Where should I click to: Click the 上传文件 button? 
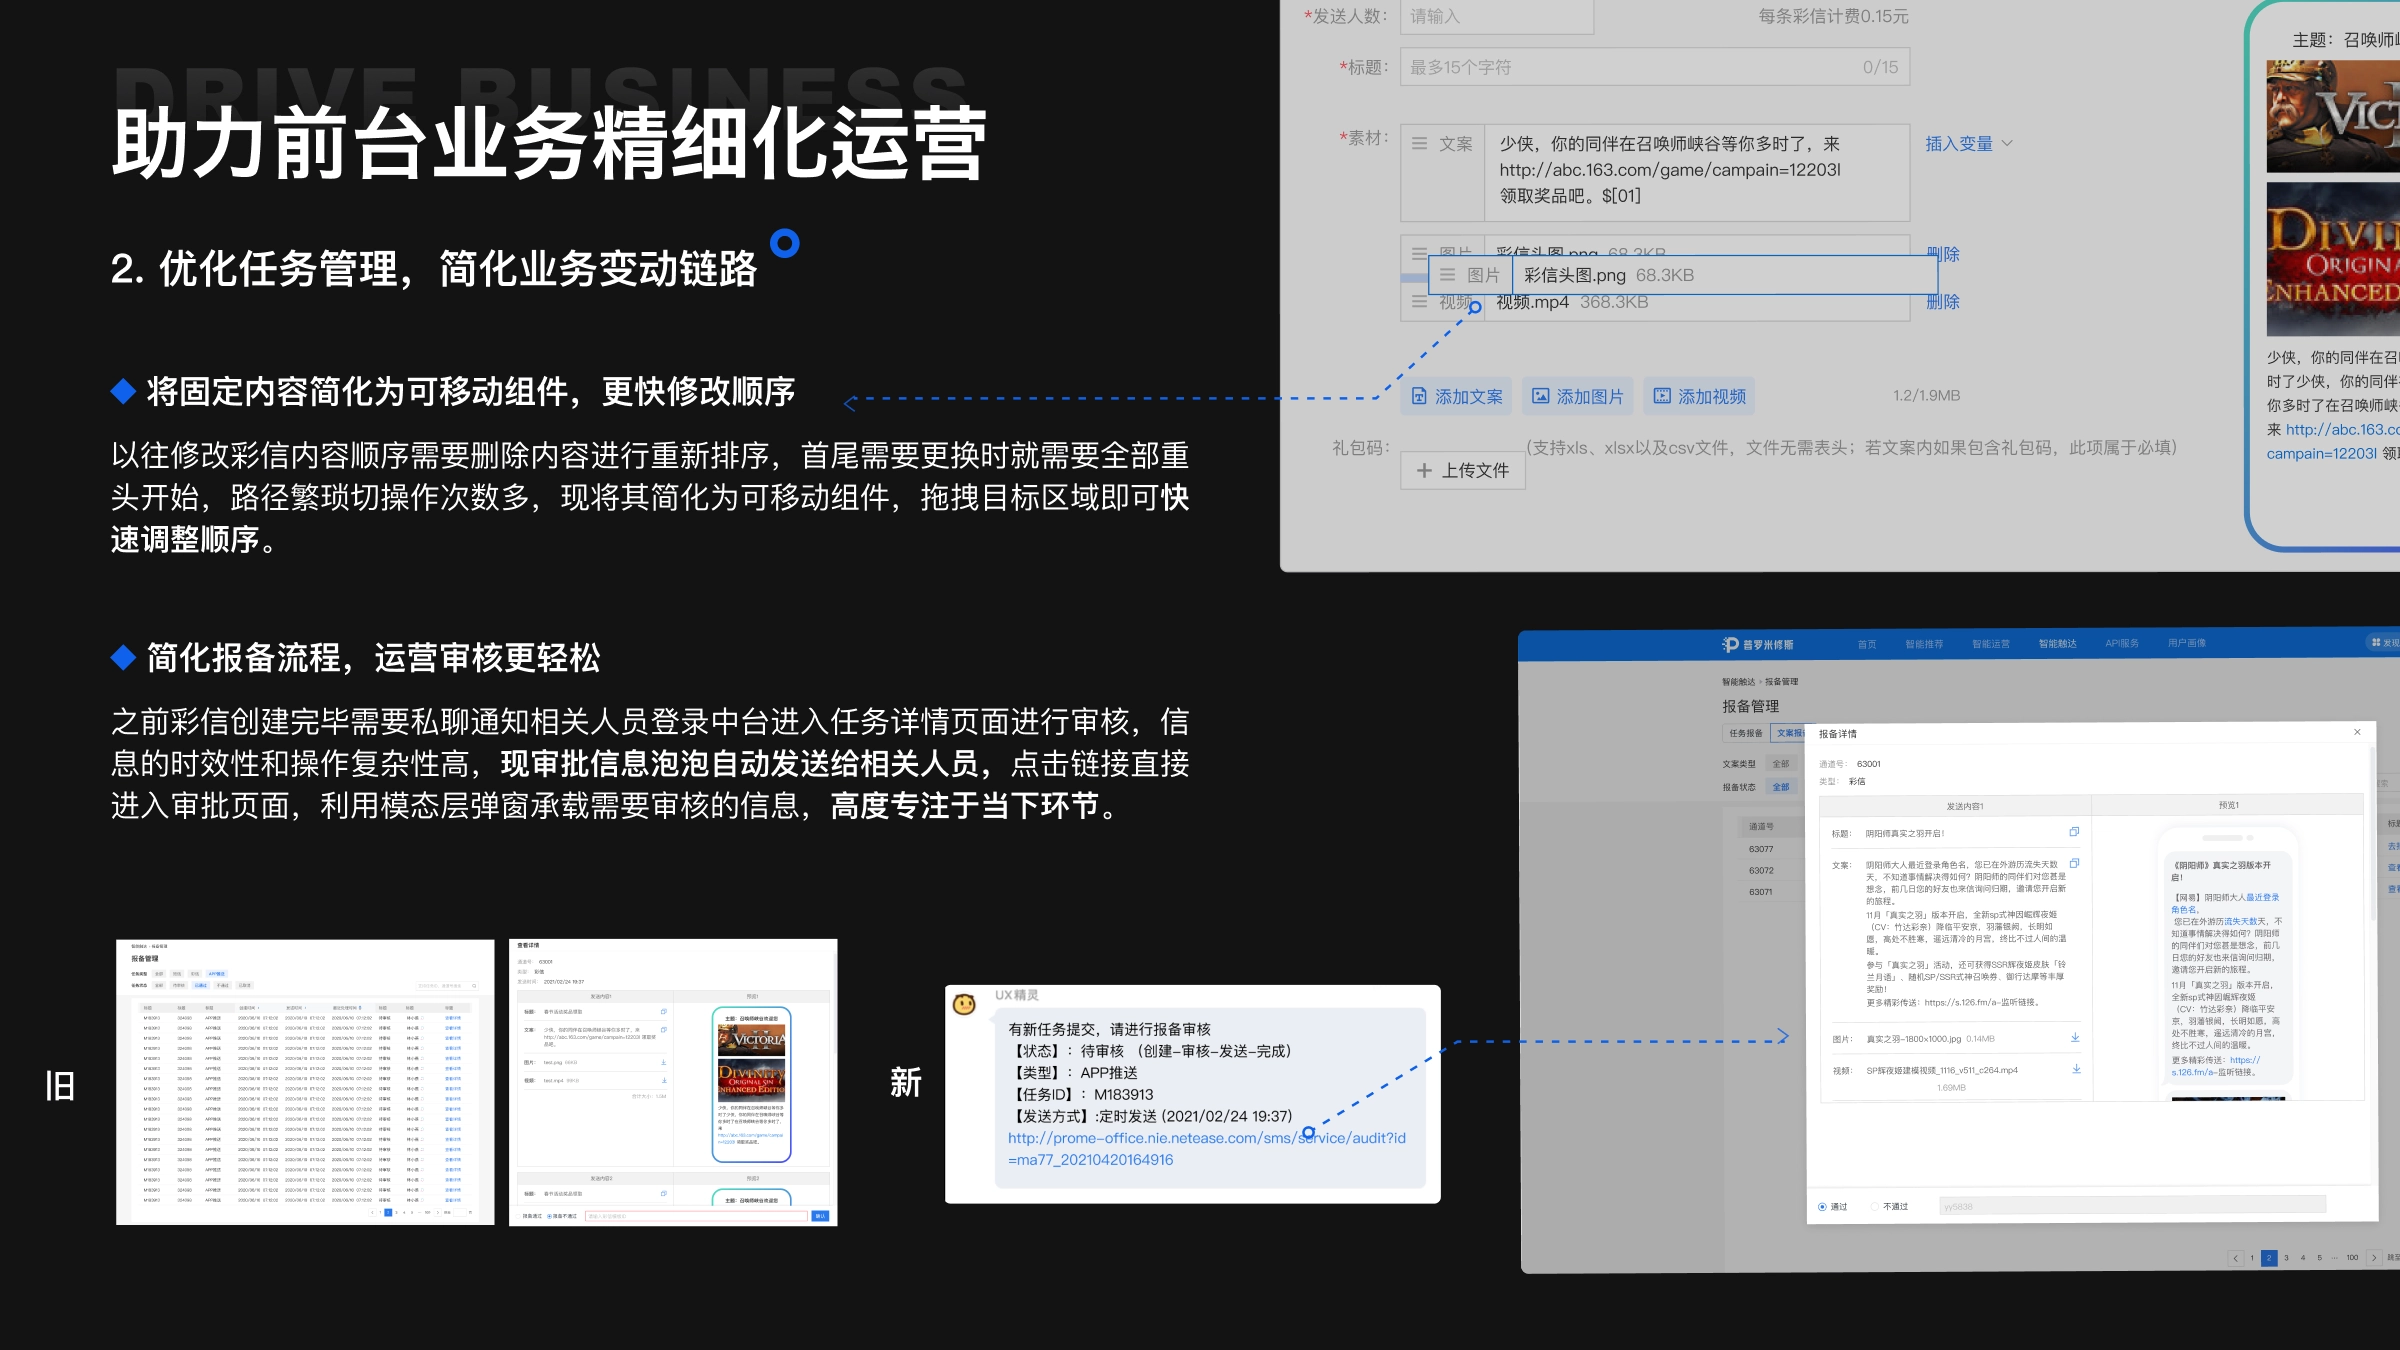pos(1463,471)
